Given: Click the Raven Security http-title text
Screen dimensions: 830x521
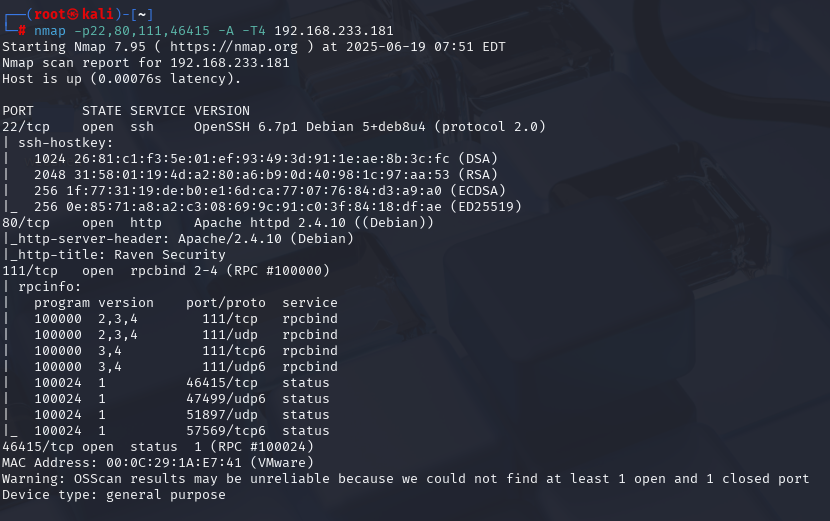Looking at the screenshot, I should [x=170, y=255].
